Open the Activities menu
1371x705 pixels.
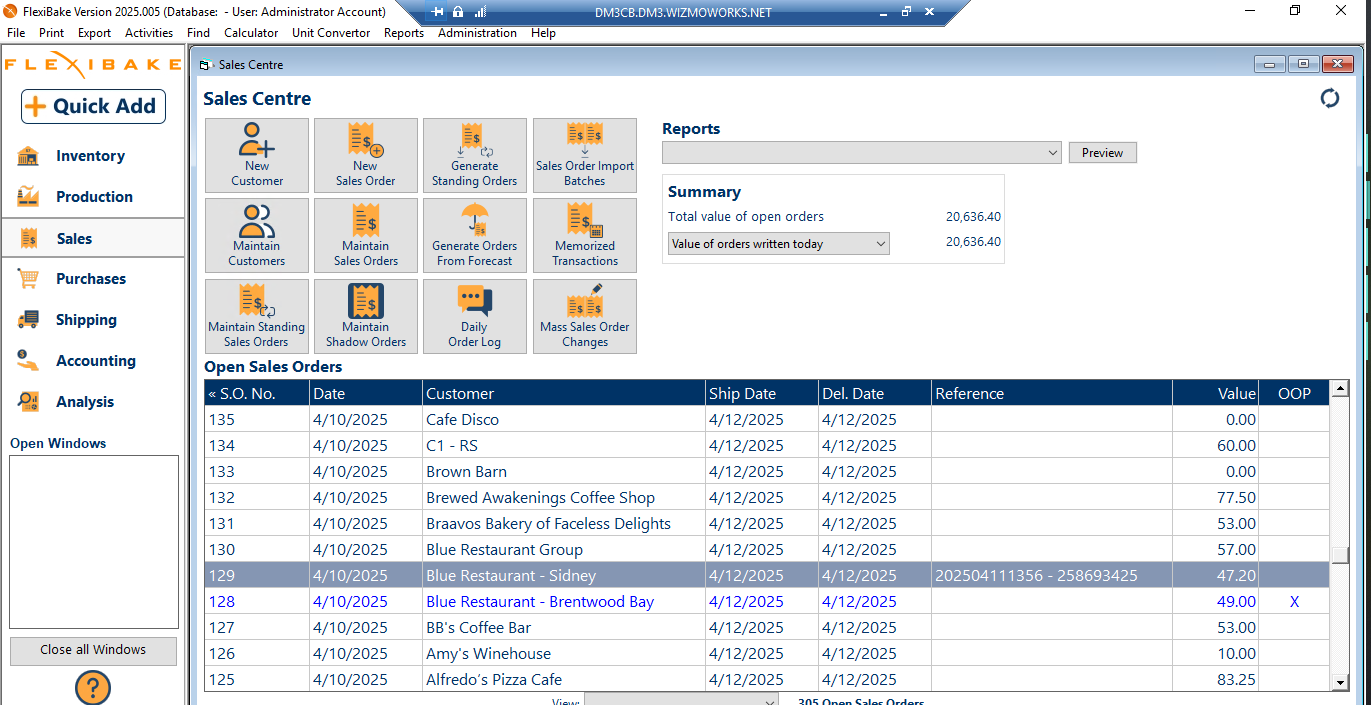149,33
